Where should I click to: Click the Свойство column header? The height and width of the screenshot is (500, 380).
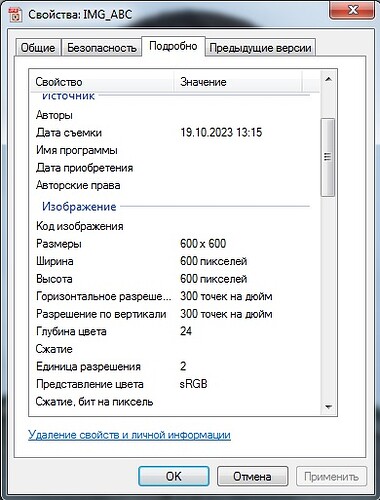click(102, 82)
